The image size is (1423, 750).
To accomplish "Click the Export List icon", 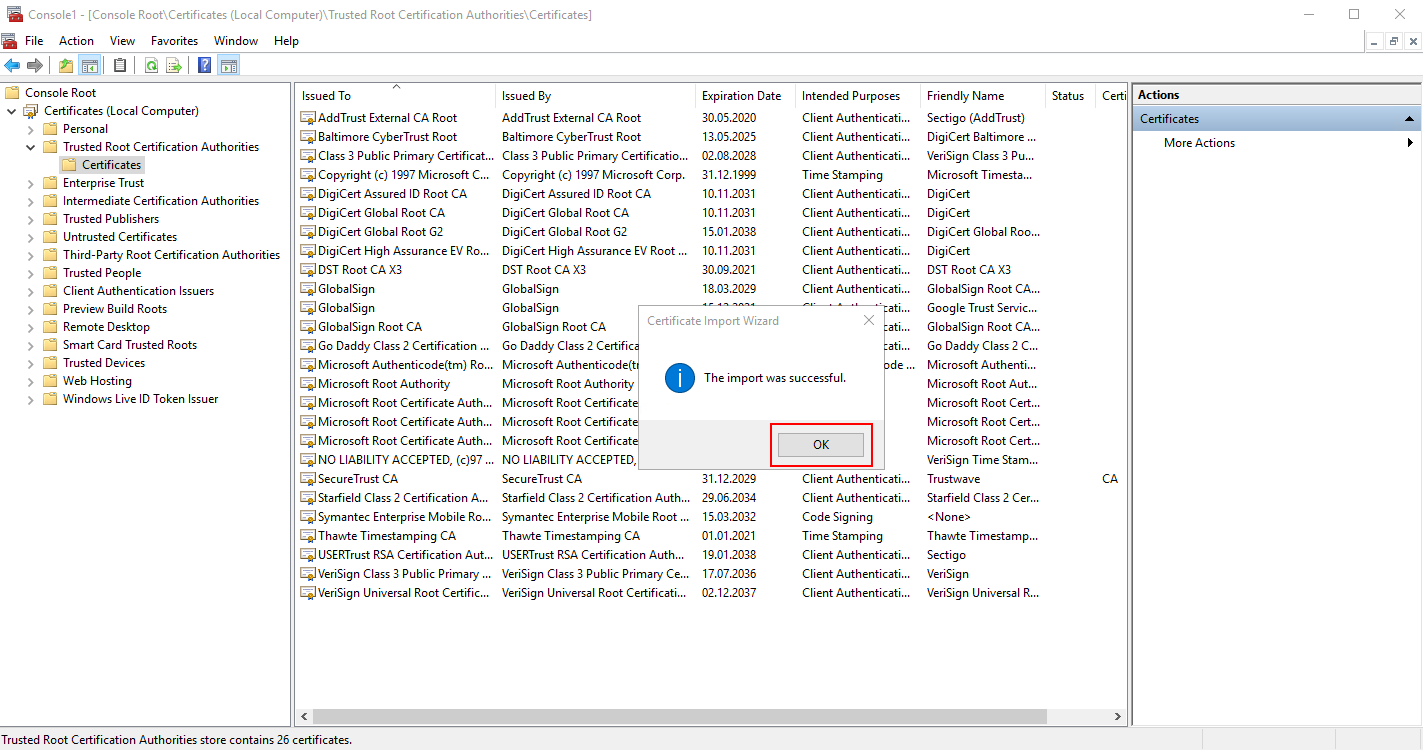I will pyautogui.click(x=174, y=65).
